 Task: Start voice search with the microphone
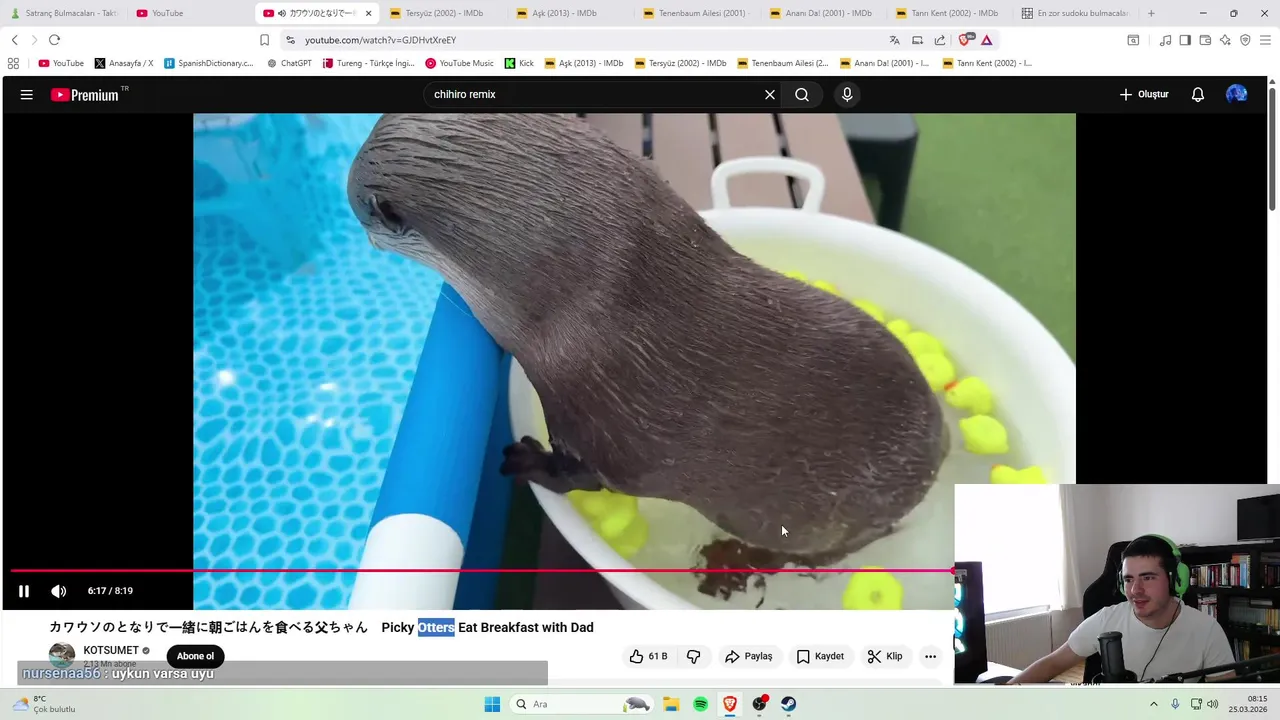tap(847, 94)
